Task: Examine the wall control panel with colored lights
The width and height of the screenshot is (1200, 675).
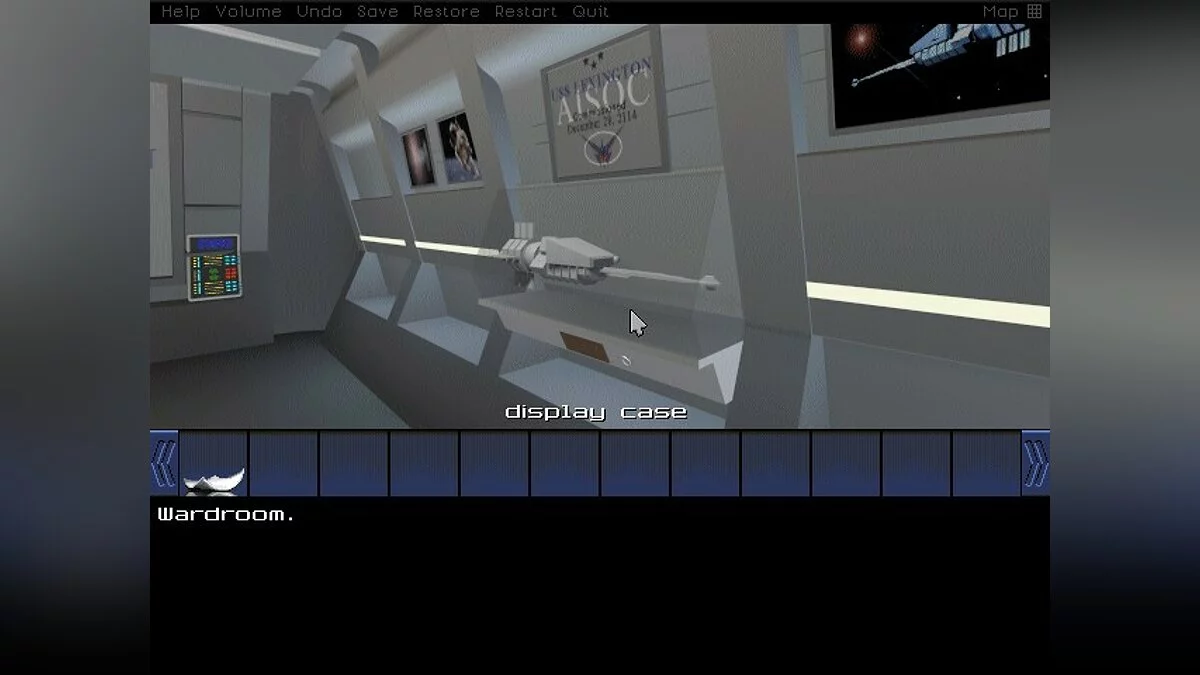Action: pyautogui.click(x=213, y=267)
